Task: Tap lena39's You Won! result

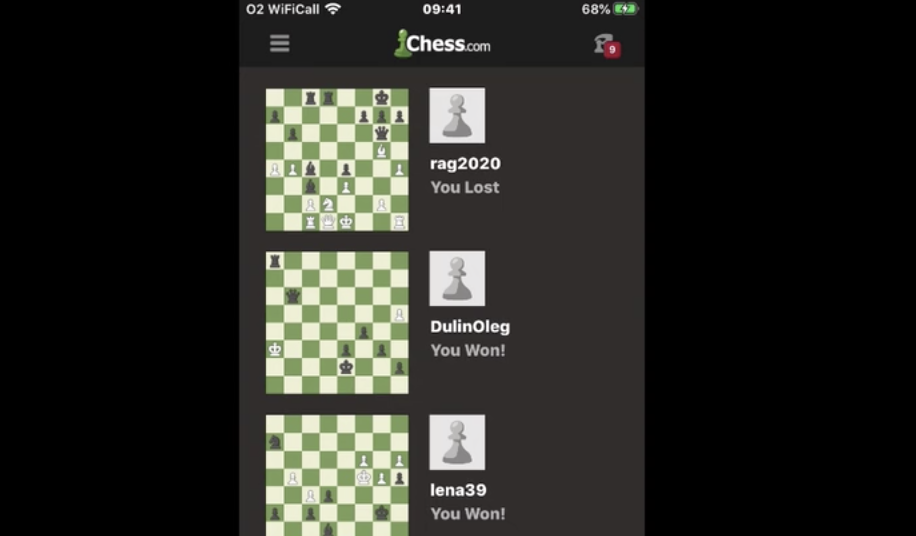Action: coord(468,514)
